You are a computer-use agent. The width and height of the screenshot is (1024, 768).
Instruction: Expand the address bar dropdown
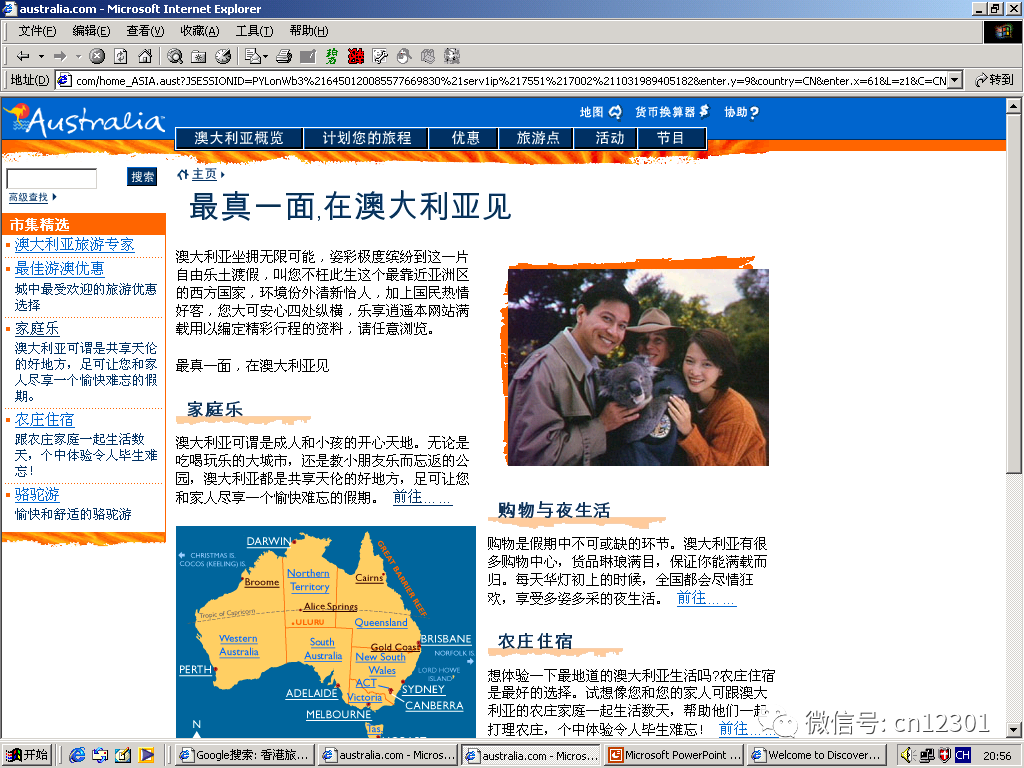[x=955, y=80]
